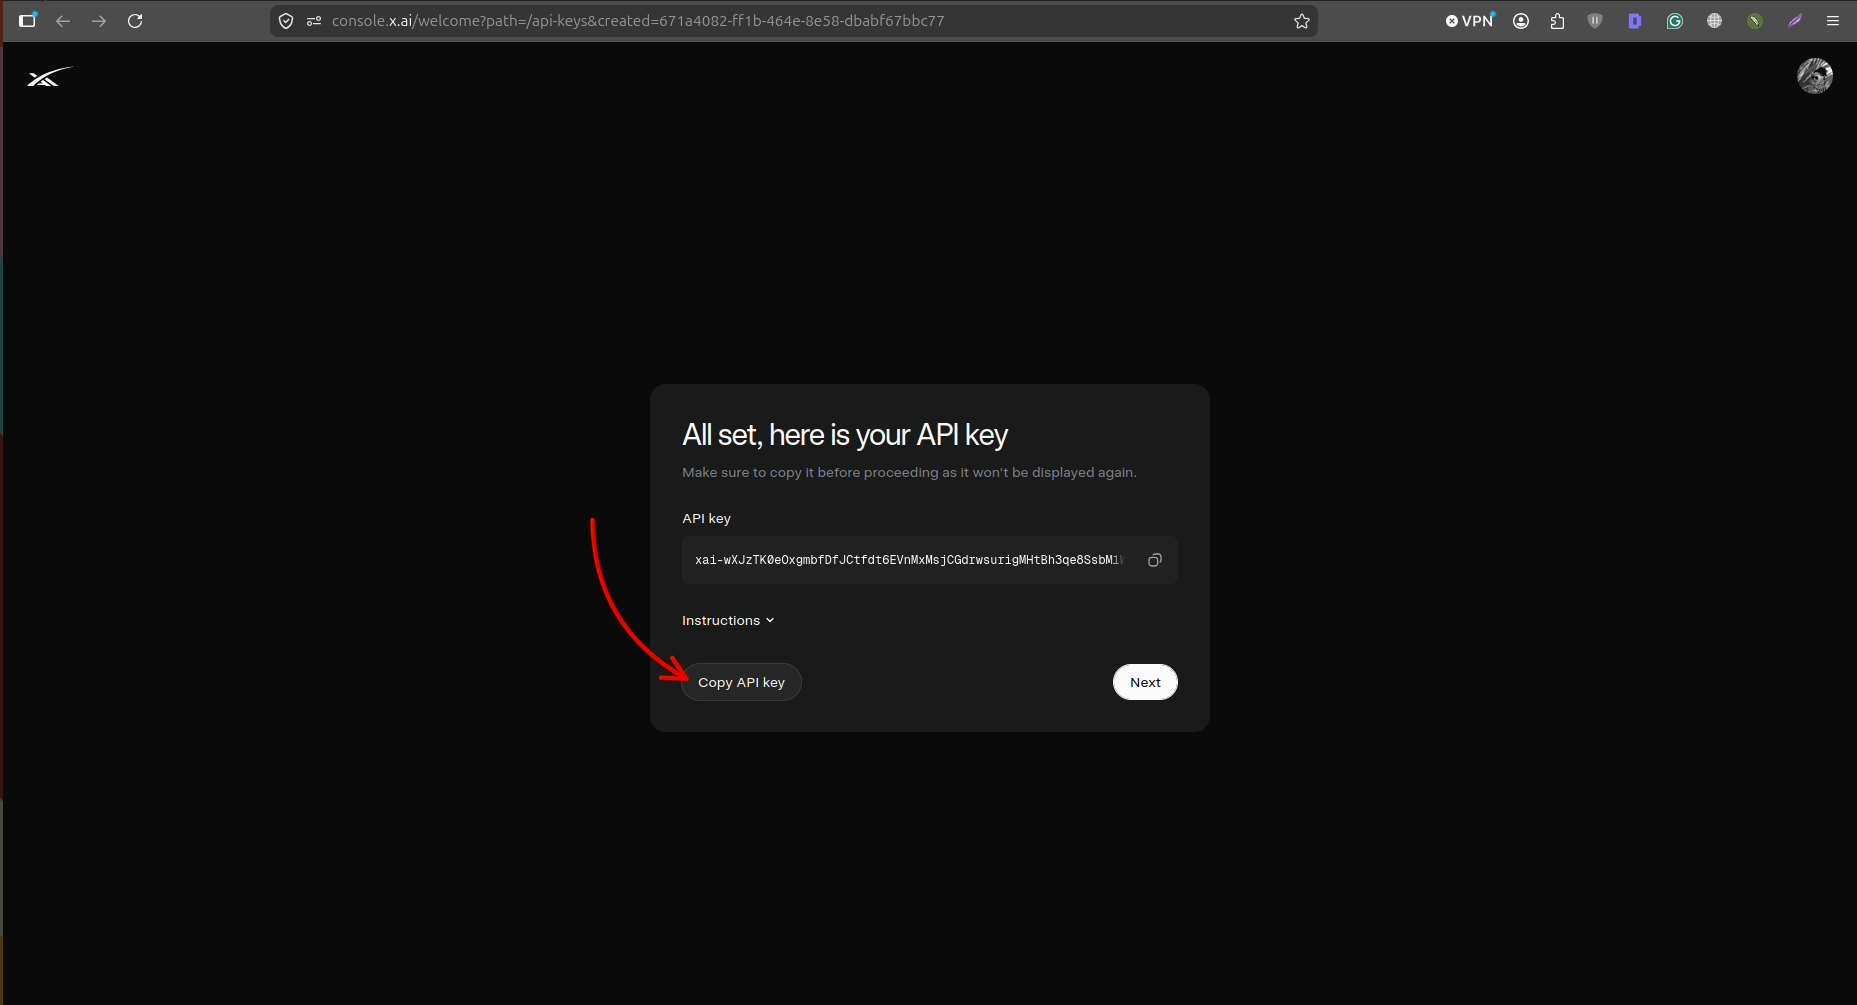Open the extensions puzzle icon
1857x1005 pixels.
point(1557,21)
